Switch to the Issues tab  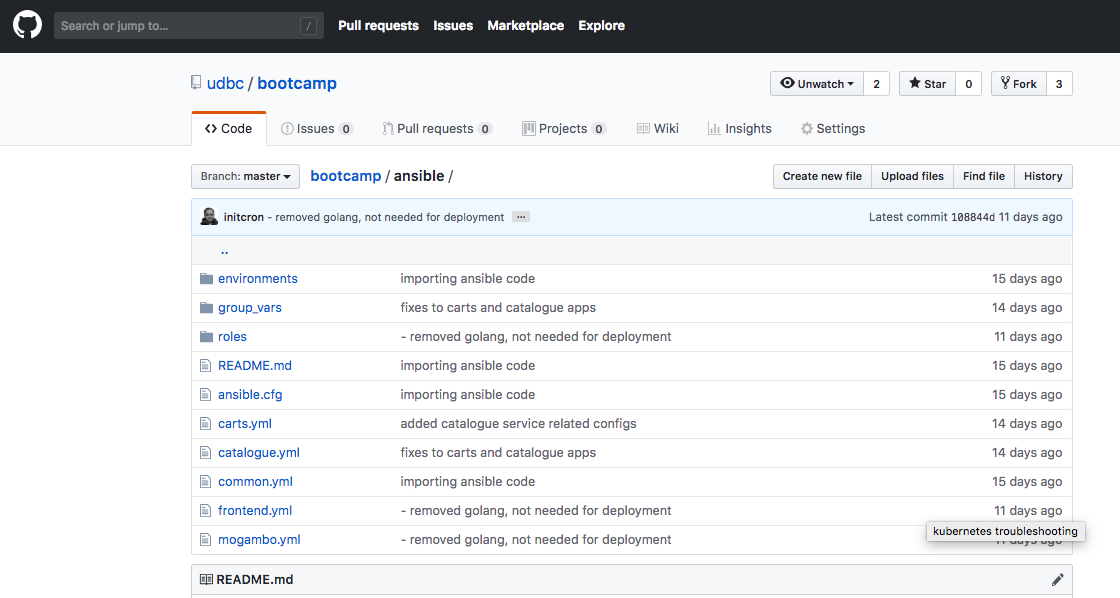tap(316, 129)
